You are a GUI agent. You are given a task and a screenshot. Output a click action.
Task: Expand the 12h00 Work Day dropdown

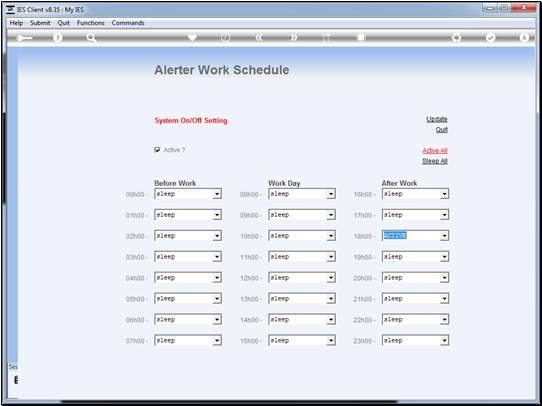coord(331,277)
